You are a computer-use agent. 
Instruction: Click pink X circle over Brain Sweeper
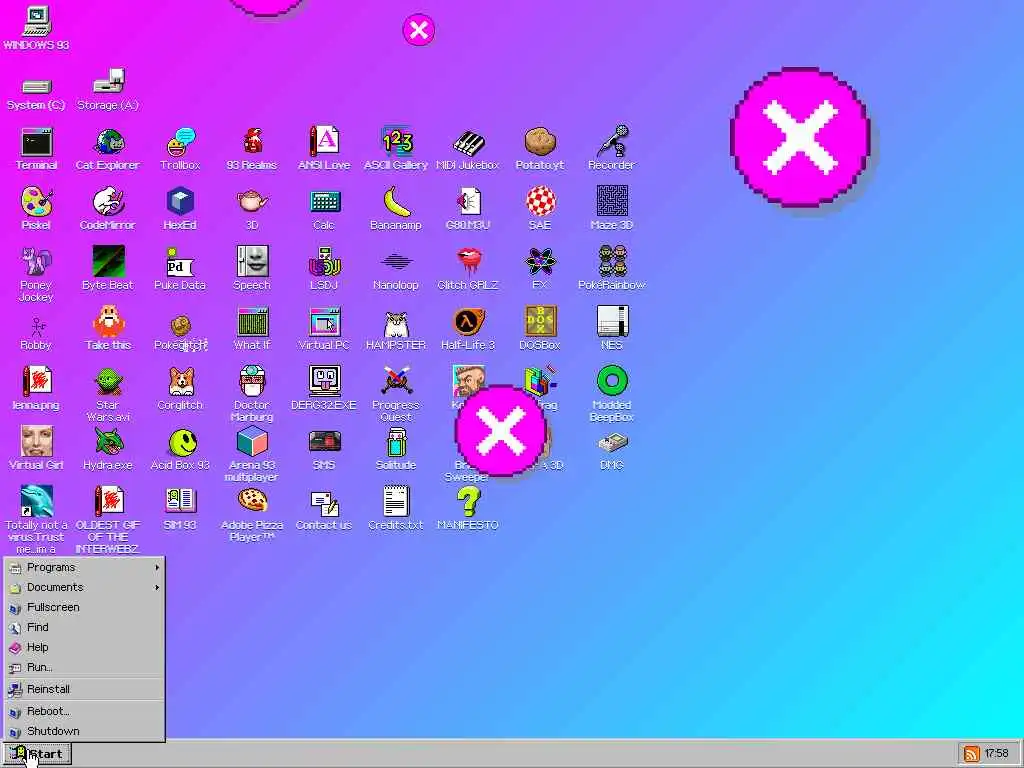coord(501,431)
